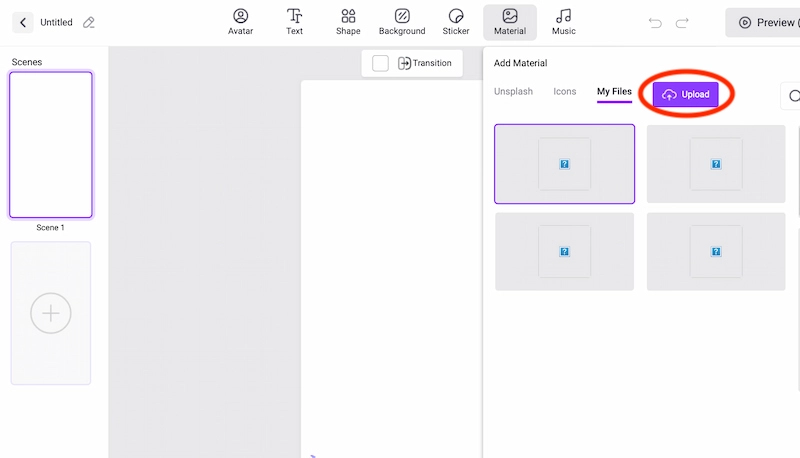Viewport: 800px width, 458px height.
Task: Select the My Files tab
Action: click(x=614, y=92)
